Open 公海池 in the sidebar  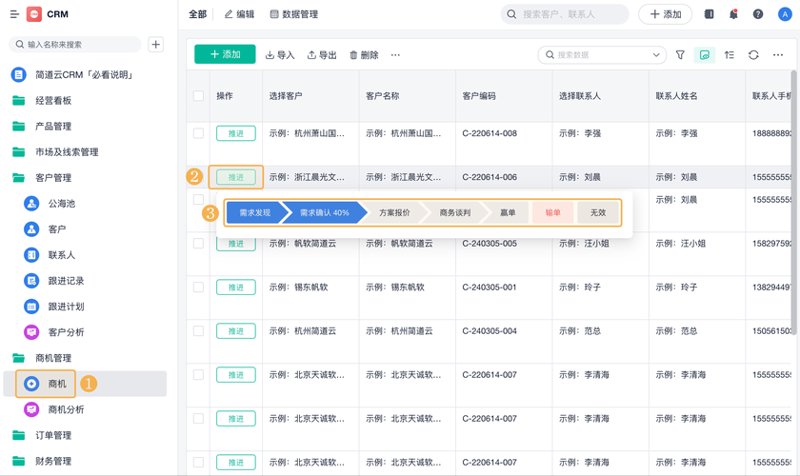coord(61,204)
